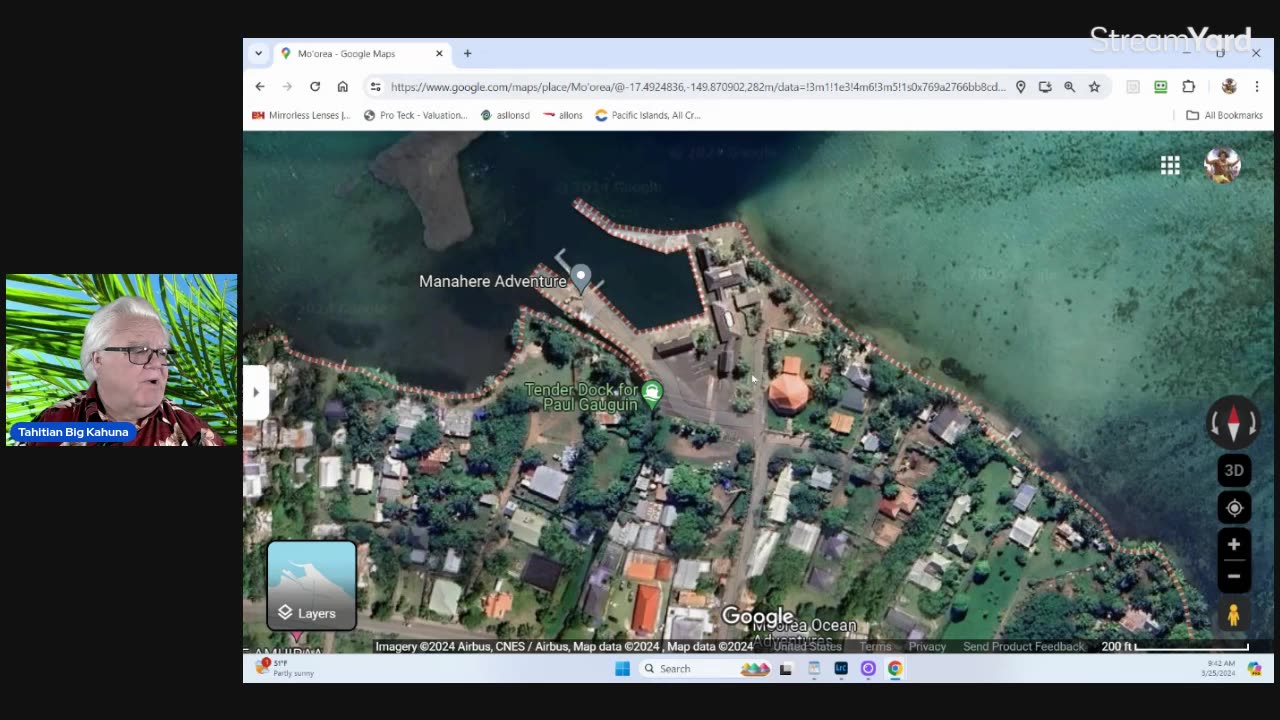1280x720 pixels.
Task: Click Send Product Feedback link
Action: 1023,647
